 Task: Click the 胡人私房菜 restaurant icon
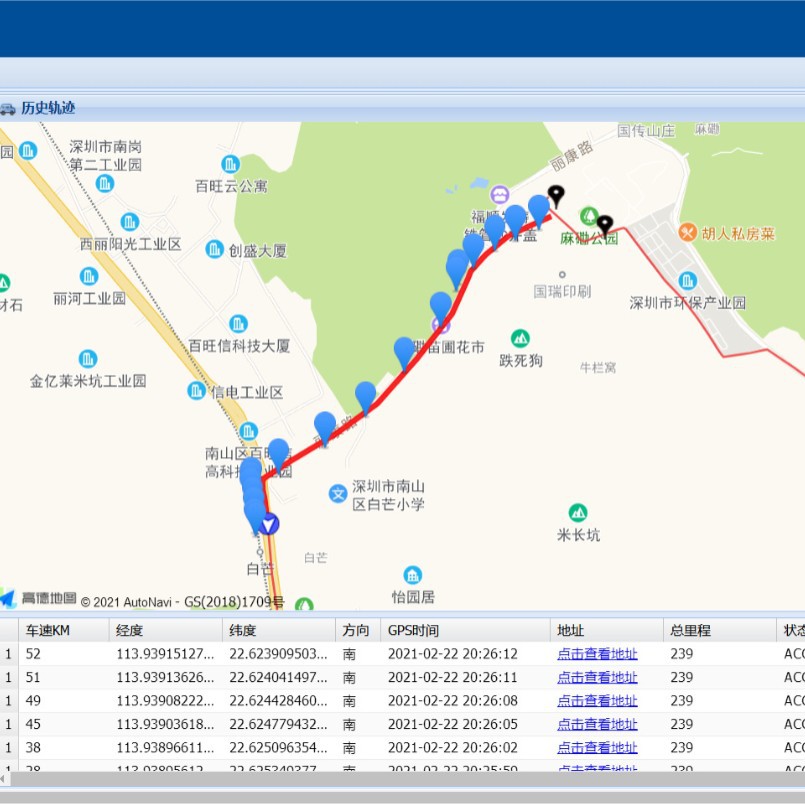click(687, 233)
